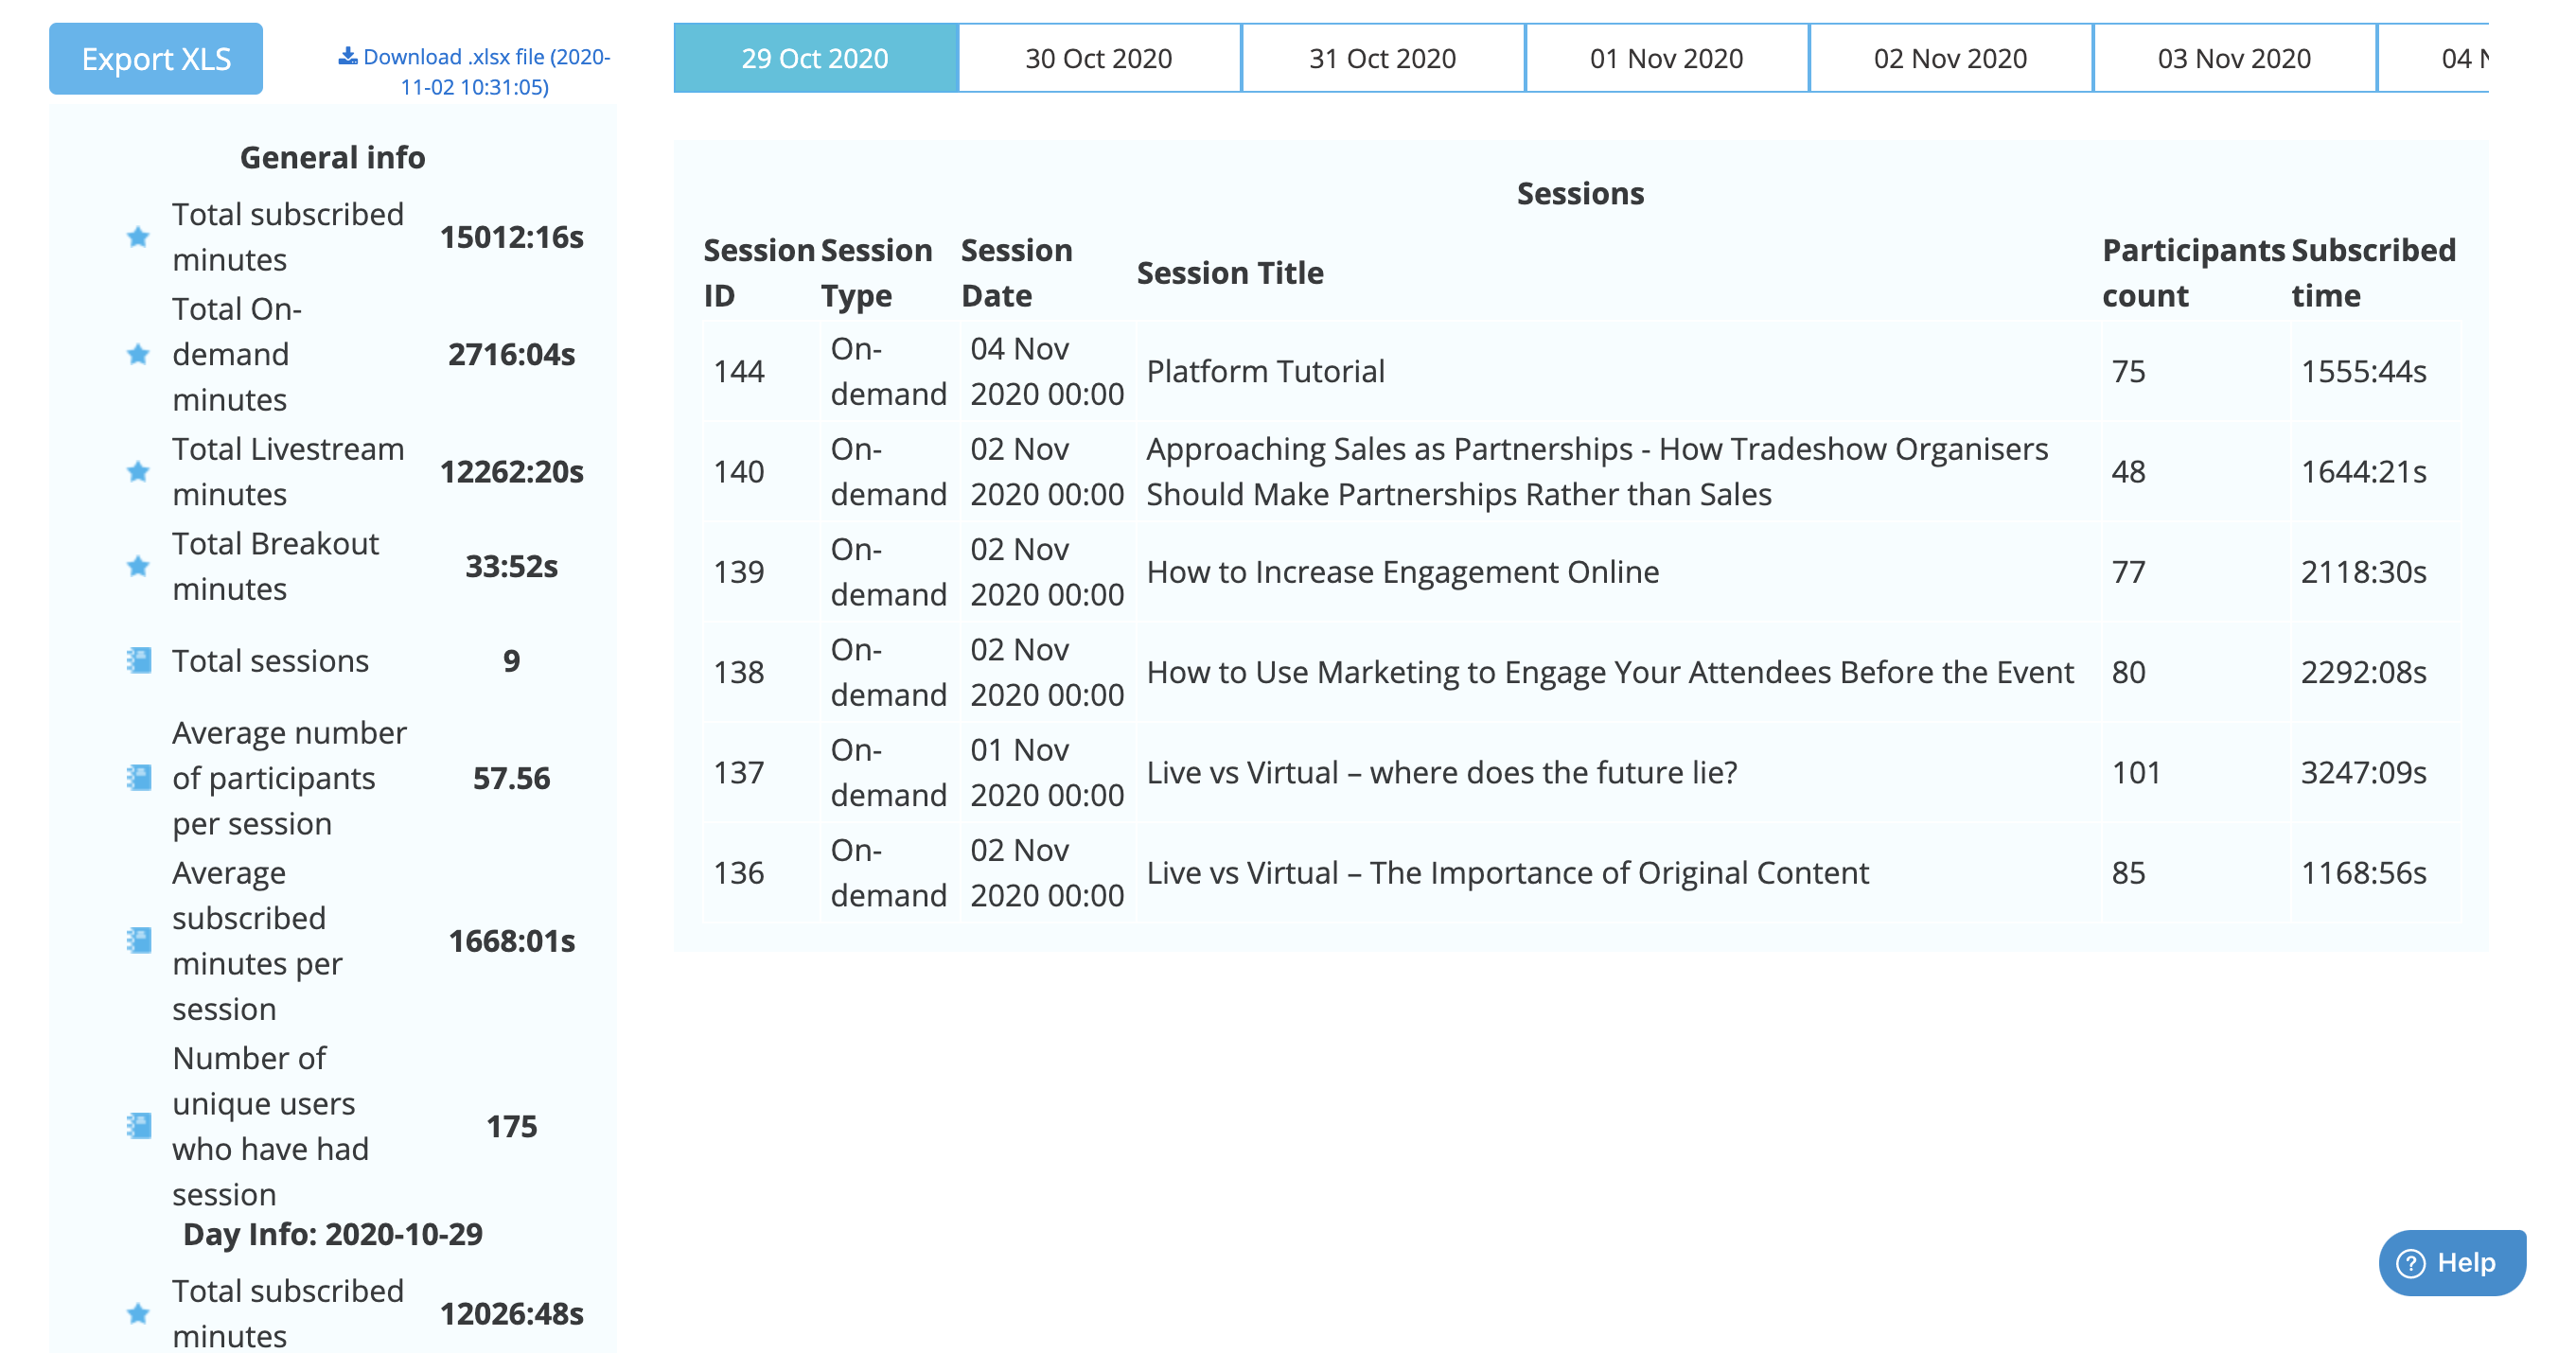Click notebook icon beside Average subscribed minutes per session

pyautogui.click(x=139, y=940)
